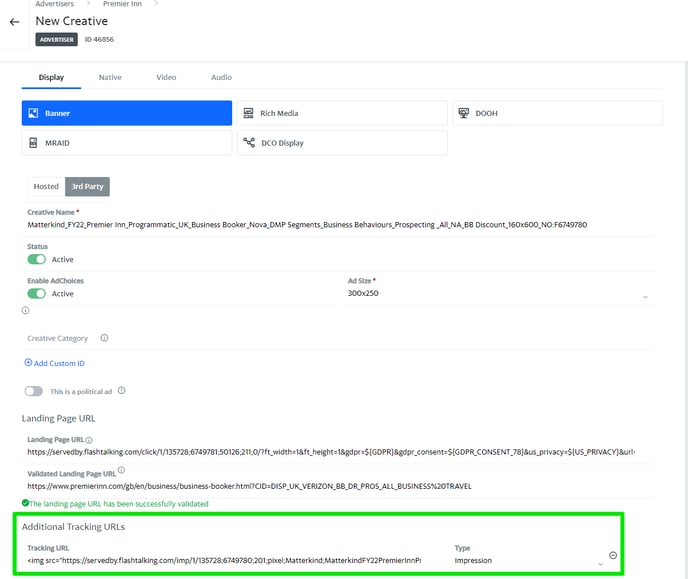Open info icon below Enable AdChoices

click(x=25, y=311)
